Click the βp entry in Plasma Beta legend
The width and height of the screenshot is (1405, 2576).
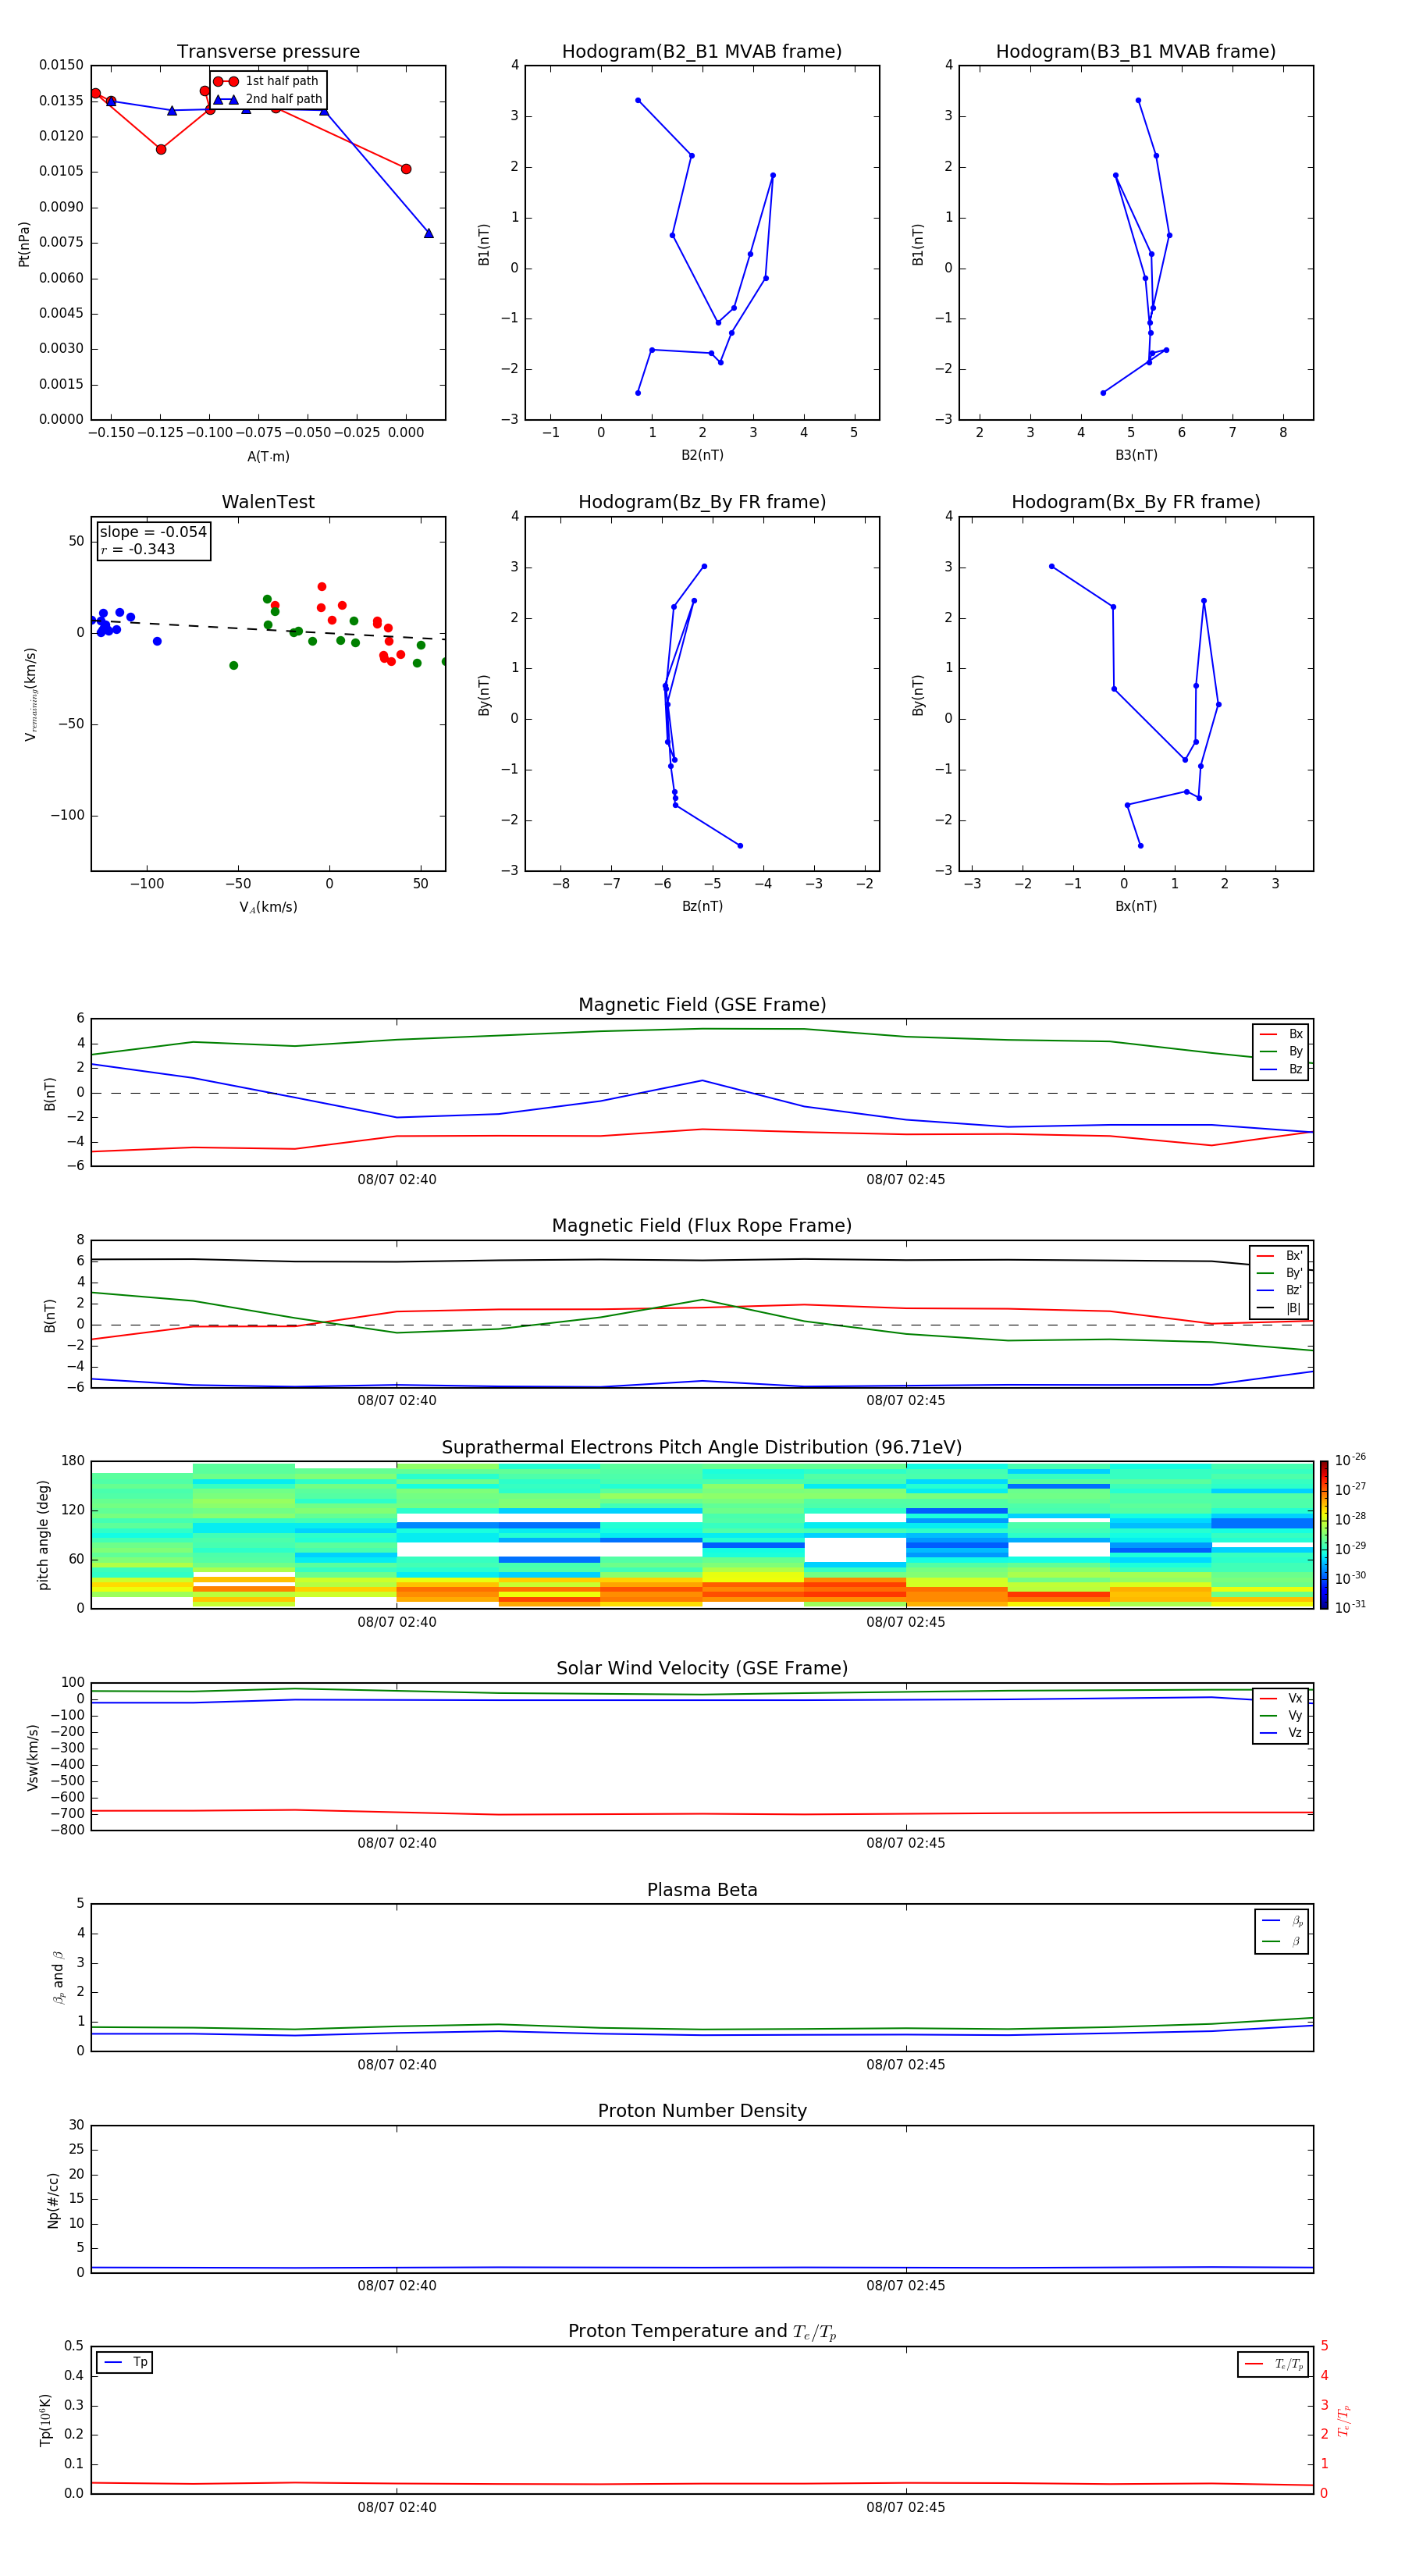pos(1282,1921)
